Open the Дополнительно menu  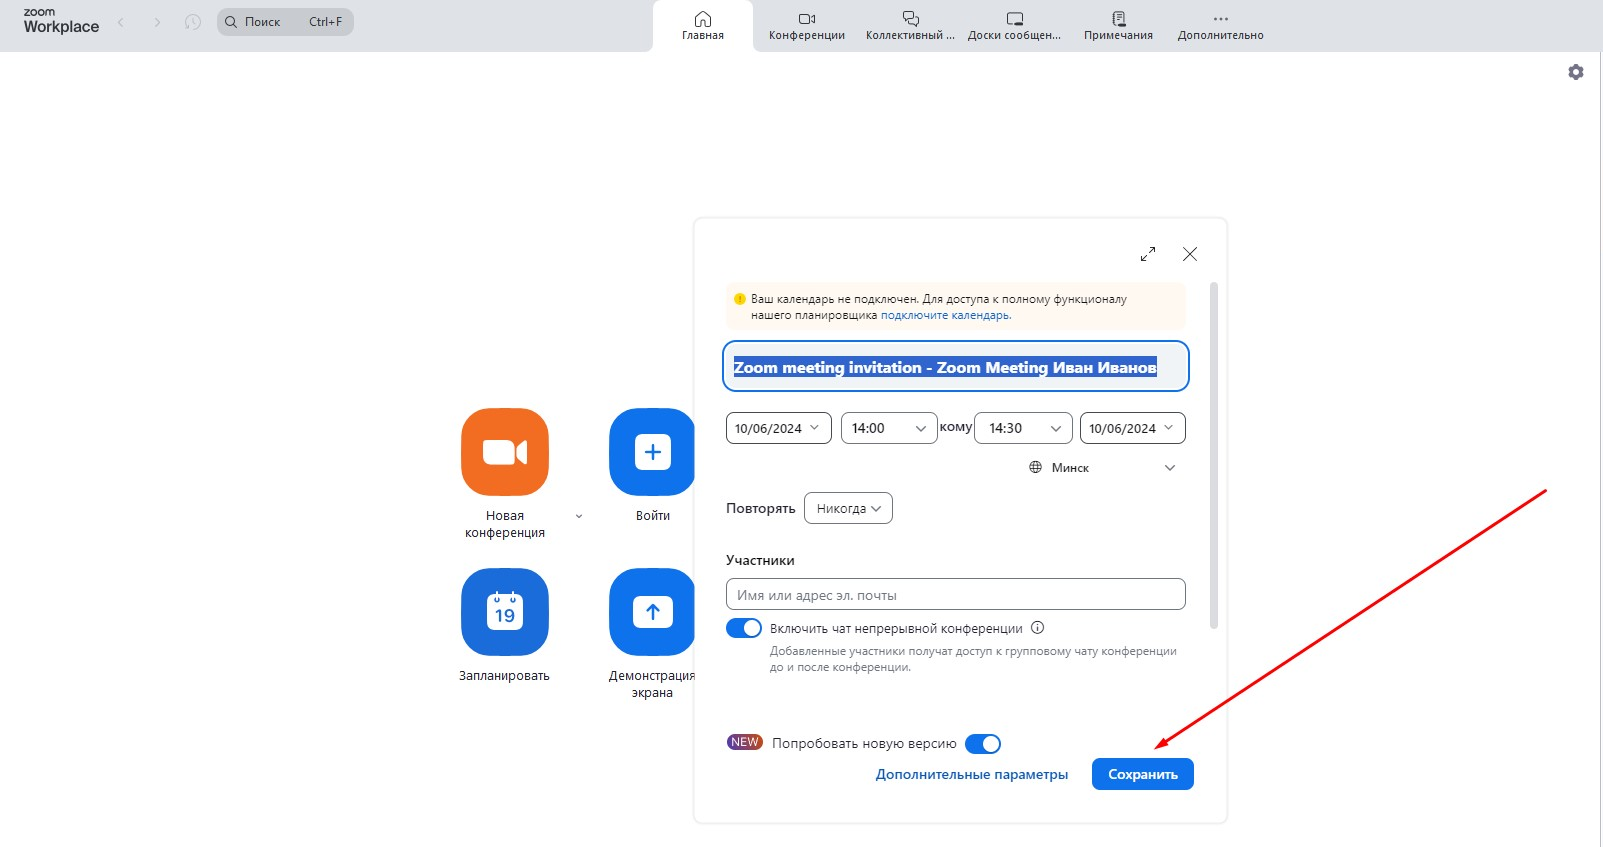1220,26
